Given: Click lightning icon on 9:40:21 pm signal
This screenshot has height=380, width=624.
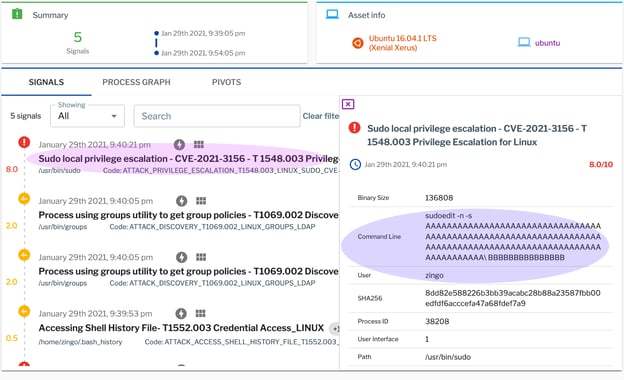Looking at the screenshot, I should (x=179, y=144).
